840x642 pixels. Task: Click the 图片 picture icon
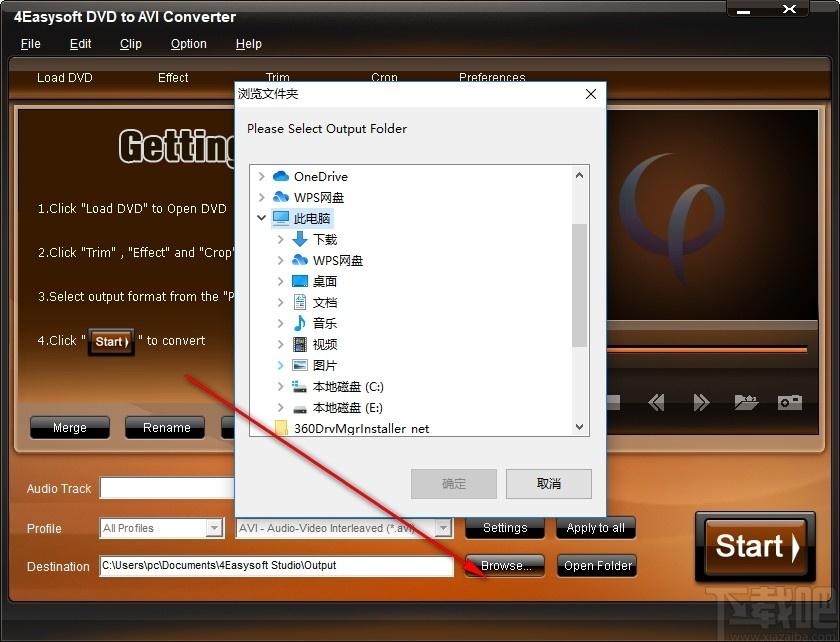click(x=300, y=365)
